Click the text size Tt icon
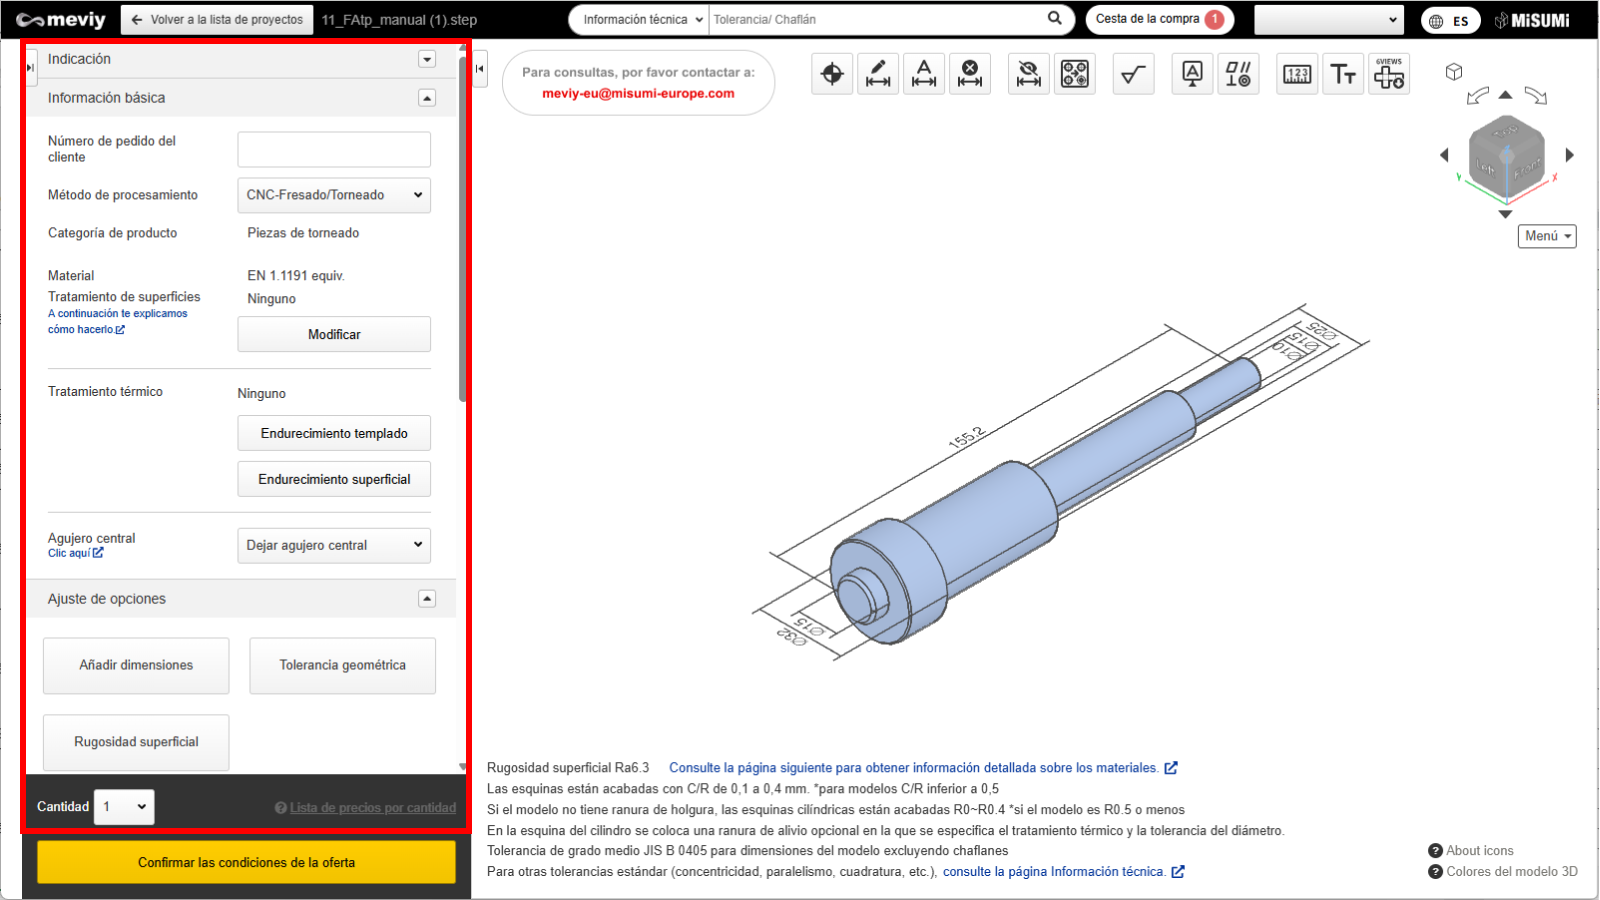1600x900 pixels. click(x=1343, y=74)
